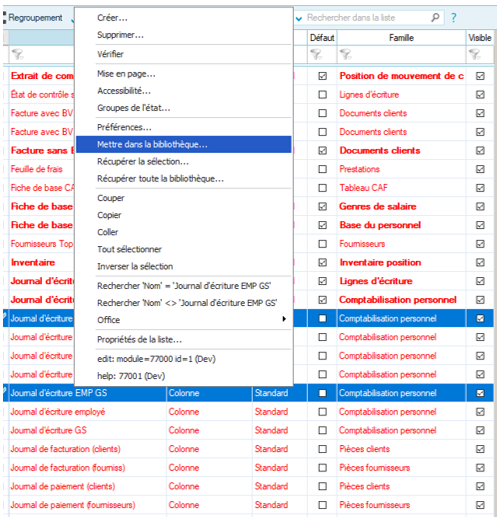
Task: Click the filter funnel under Famille column
Action: click(346, 54)
